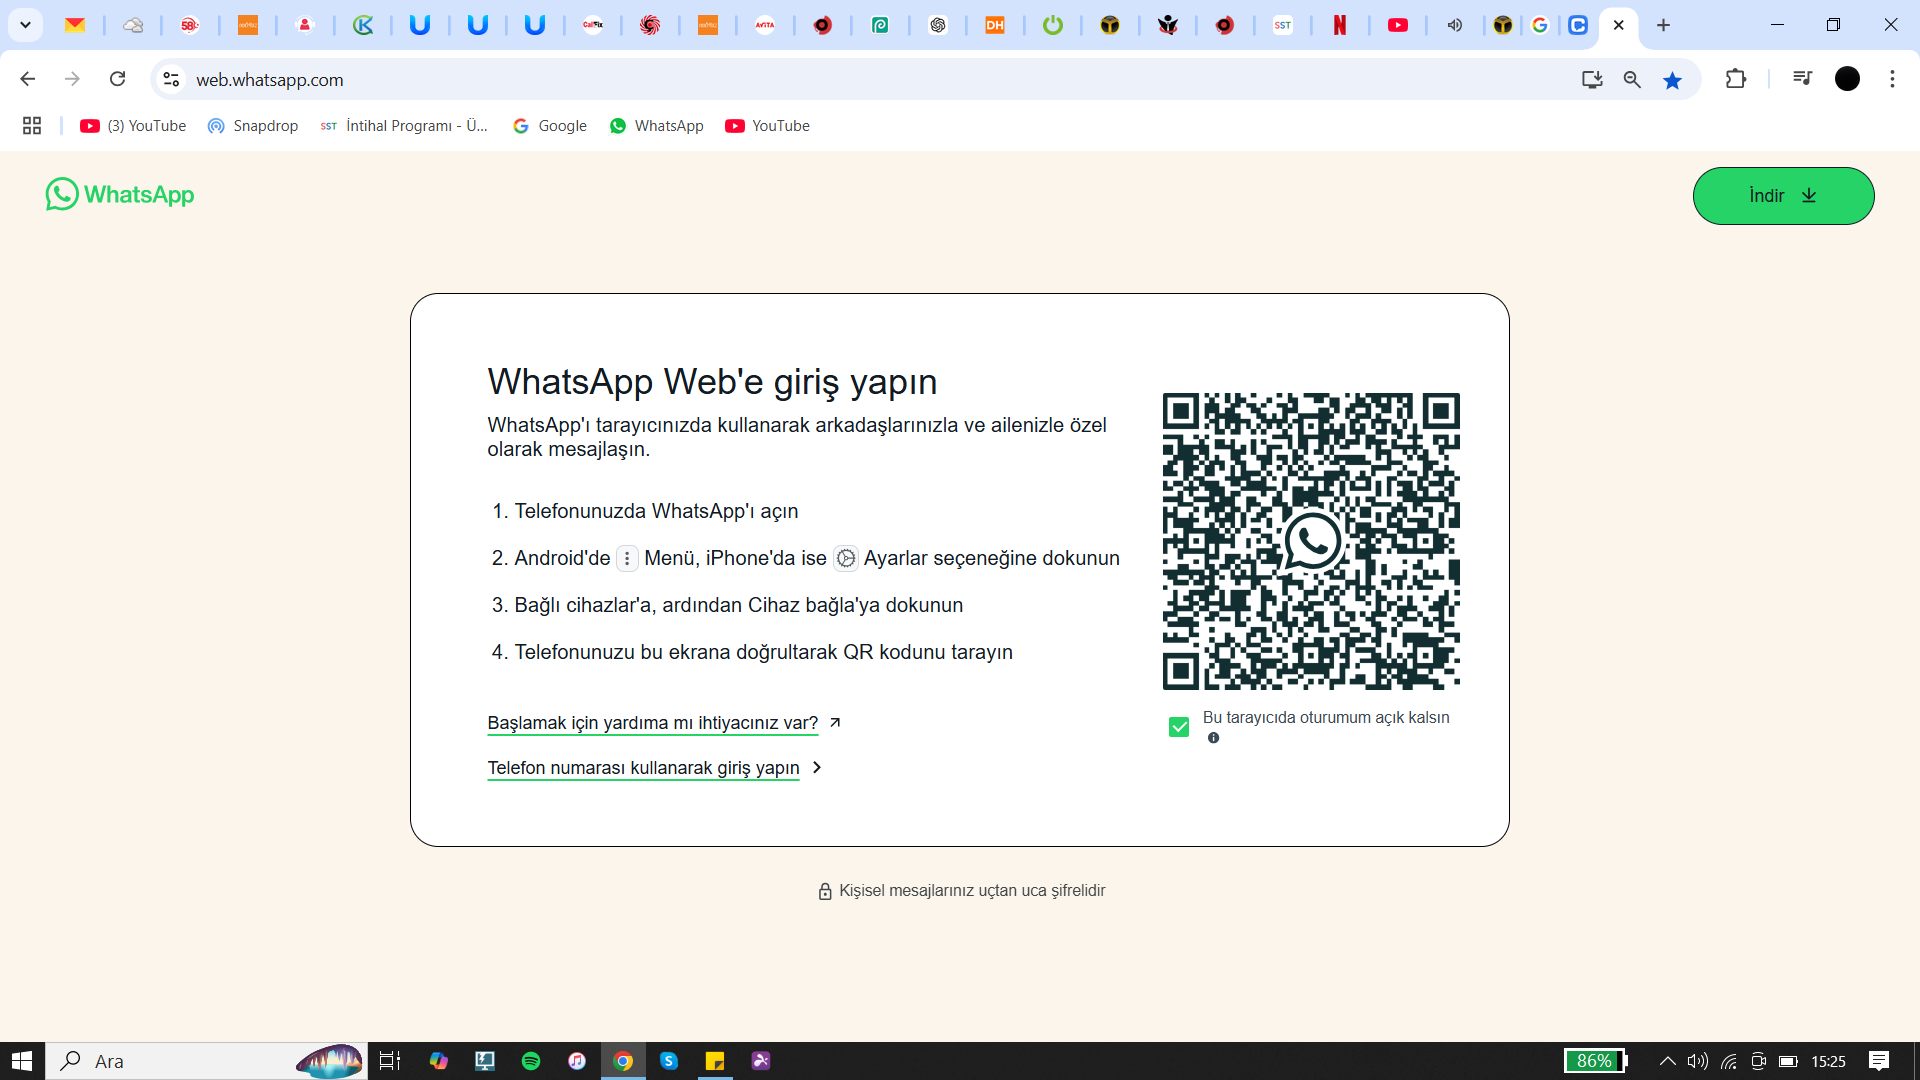Open the Snapdrop bookmark
The height and width of the screenshot is (1080, 1920).
[x=253, y=125]
